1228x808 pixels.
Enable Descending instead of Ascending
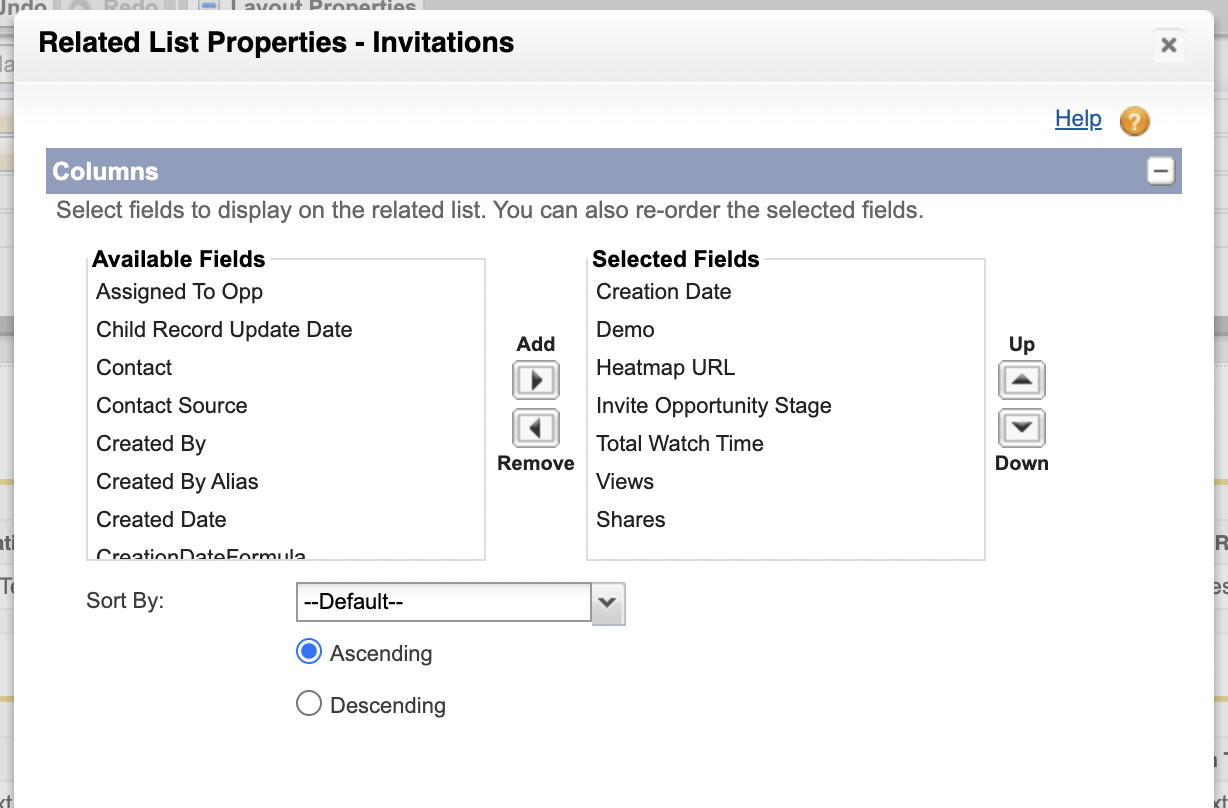click(x=309, y=703)
